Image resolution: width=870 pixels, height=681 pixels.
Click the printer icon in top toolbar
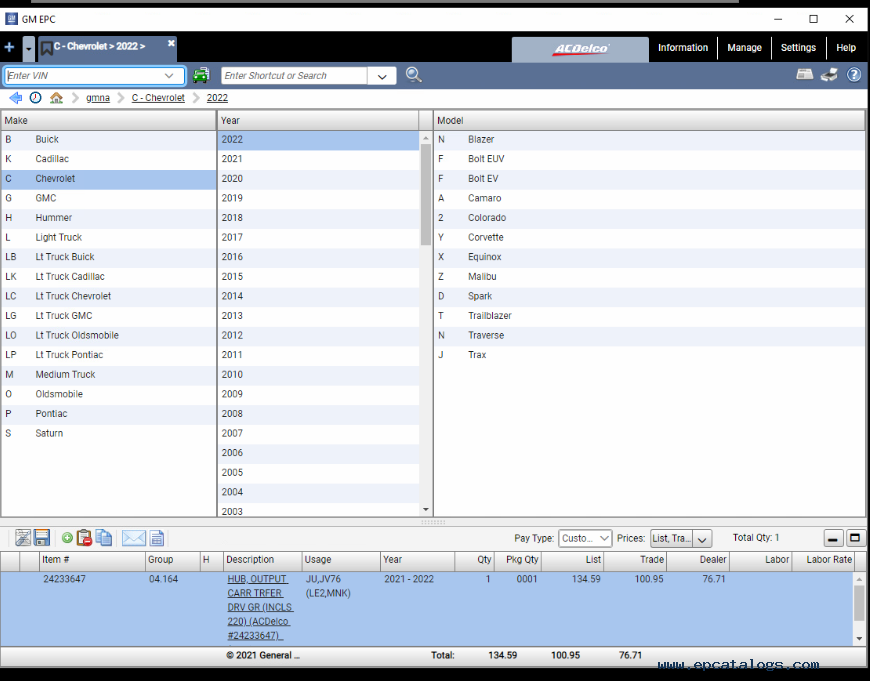coord(829,75)
